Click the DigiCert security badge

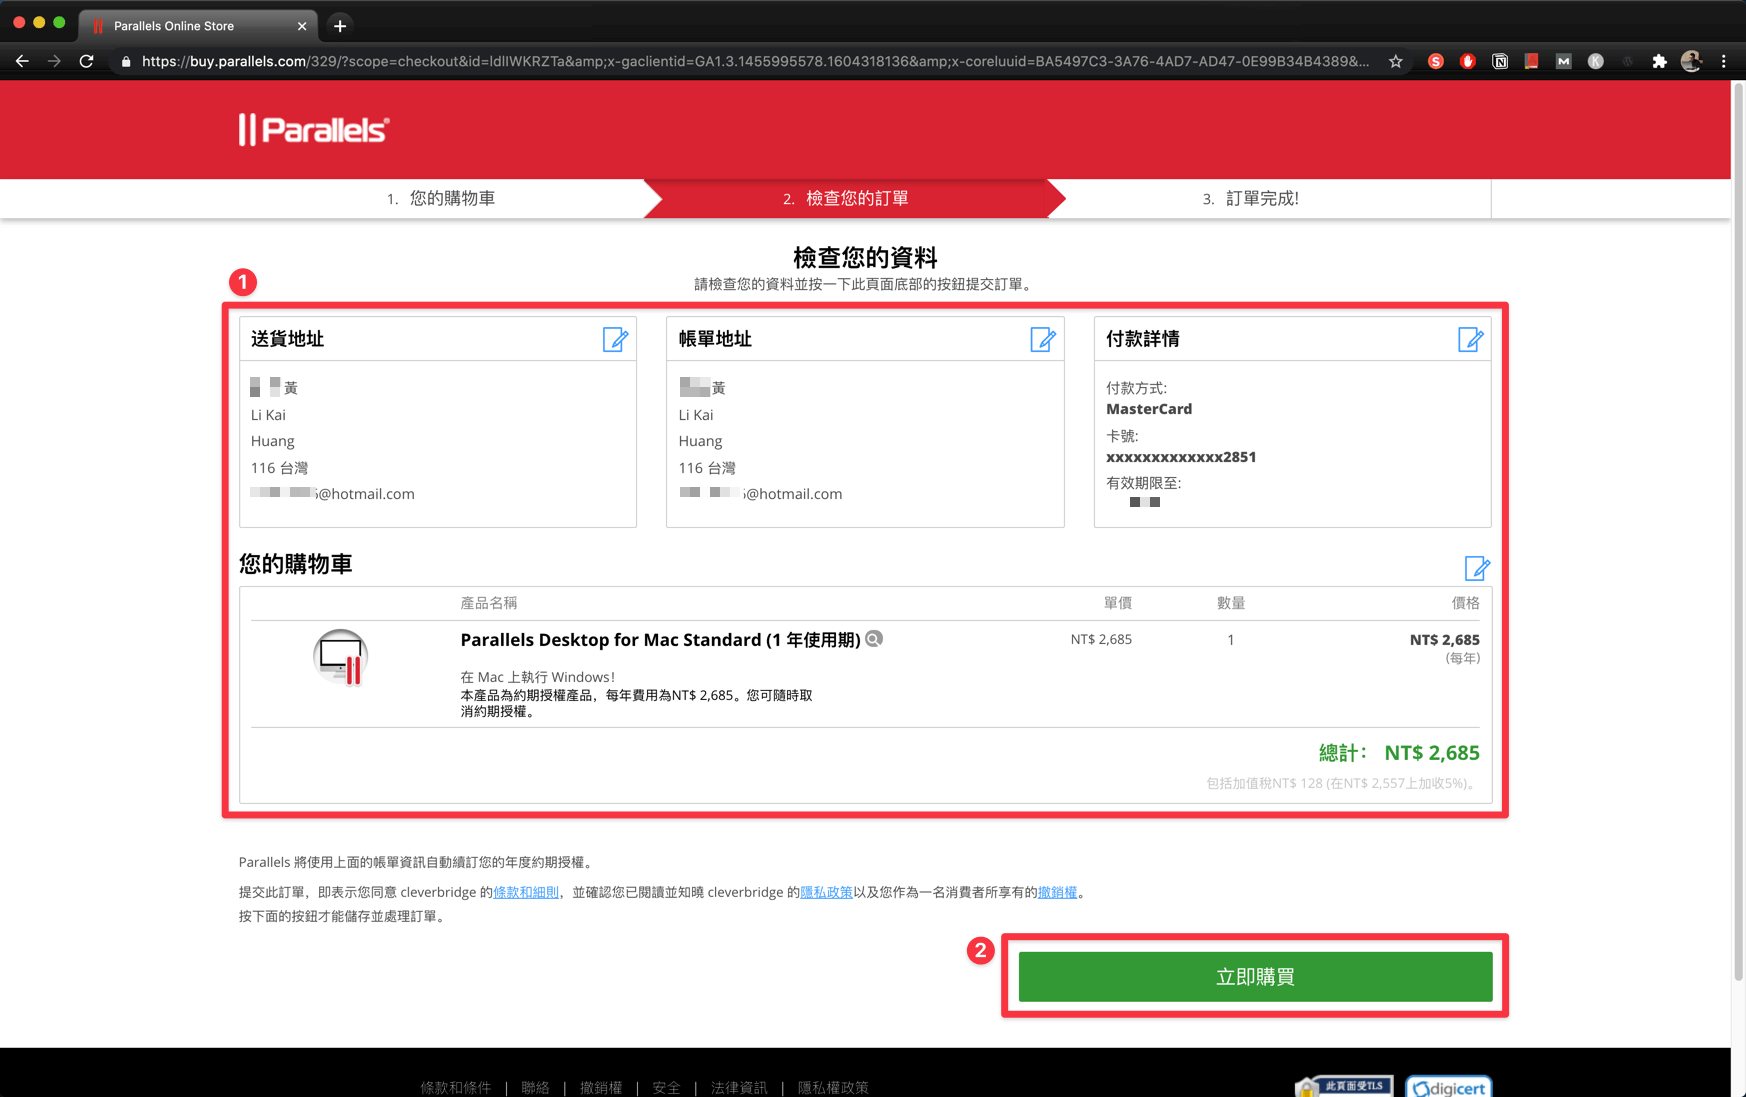[1449, 1087]
